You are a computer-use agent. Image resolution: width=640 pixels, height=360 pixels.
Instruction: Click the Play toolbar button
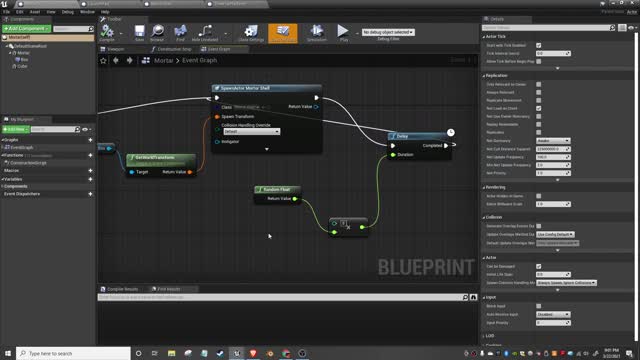tap(343, 31)
